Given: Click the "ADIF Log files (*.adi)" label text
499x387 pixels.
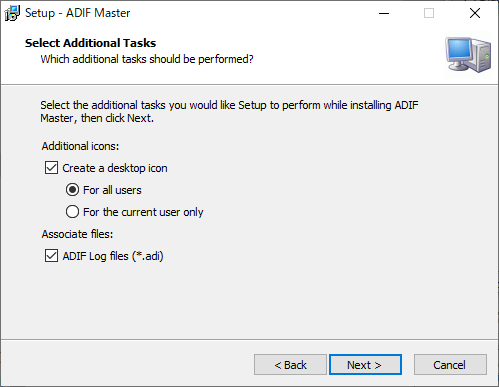Looking at the screenshot, I should coord(113,256).
